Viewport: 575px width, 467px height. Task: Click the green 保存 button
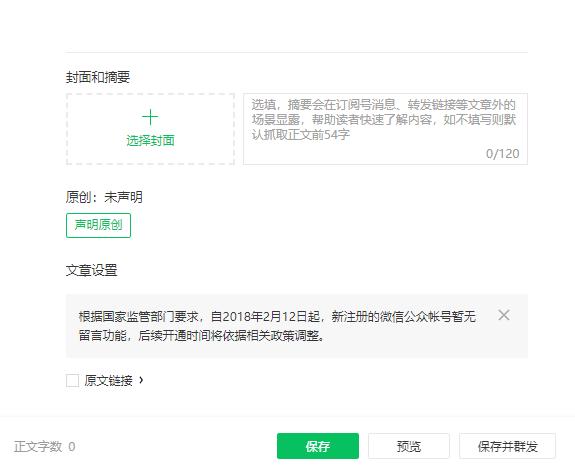[318, 446]
